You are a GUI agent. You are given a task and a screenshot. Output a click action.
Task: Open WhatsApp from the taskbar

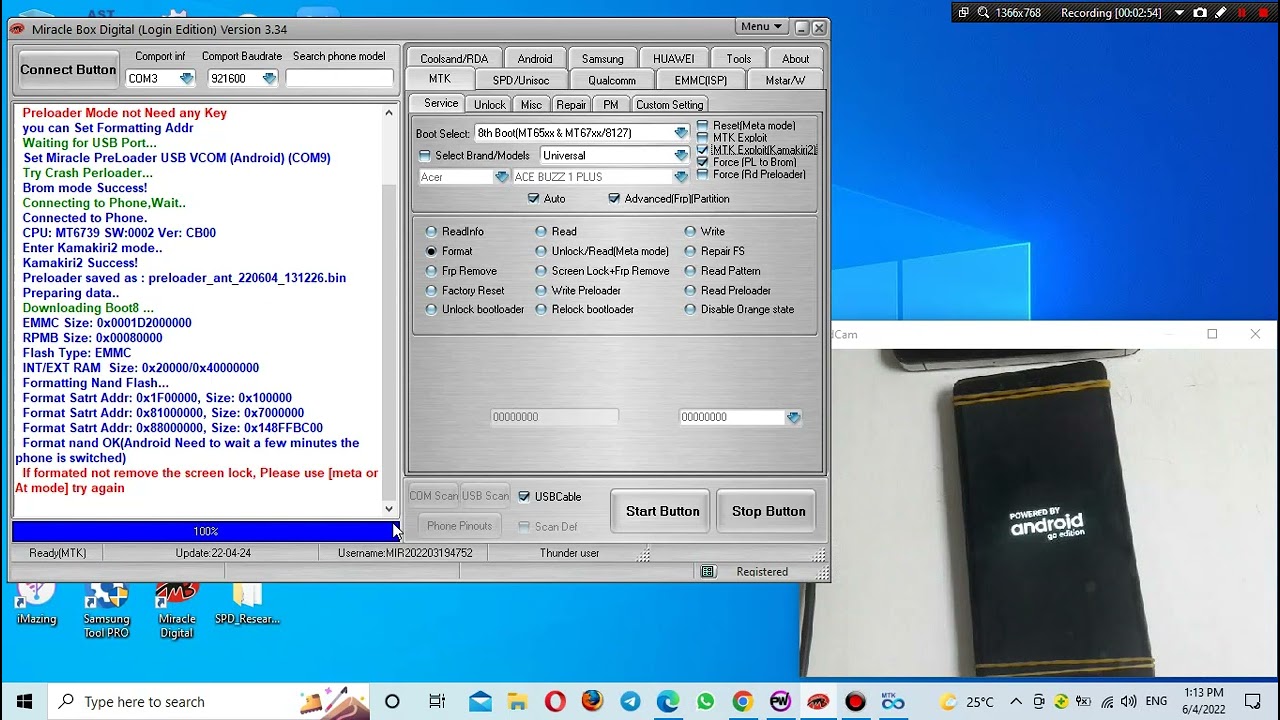(705, 701)
